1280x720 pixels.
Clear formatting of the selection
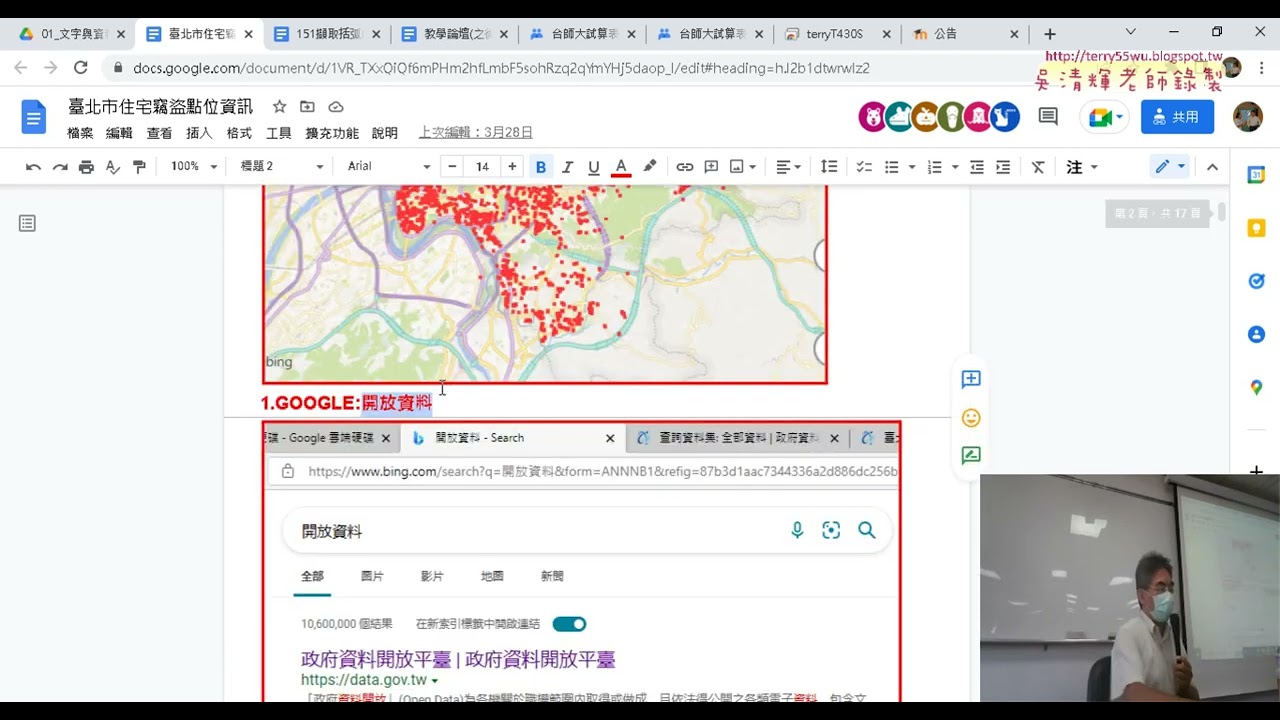(1038, 167)
